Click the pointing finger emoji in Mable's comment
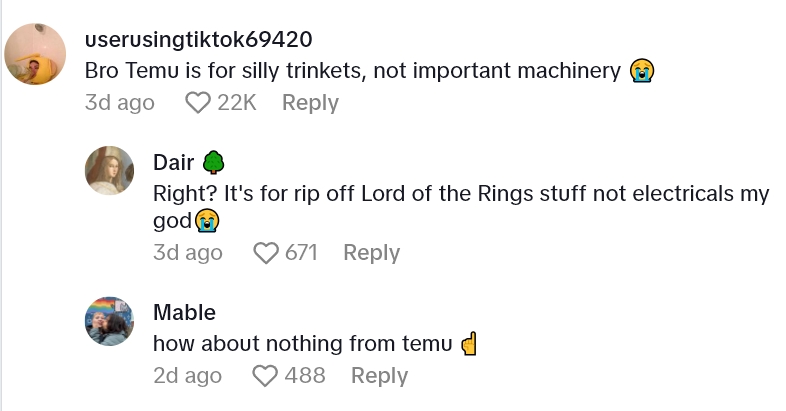 pos(469,344)
